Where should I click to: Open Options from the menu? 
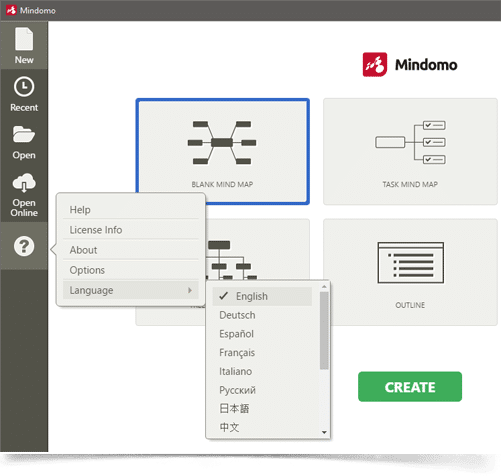point(131,270)
